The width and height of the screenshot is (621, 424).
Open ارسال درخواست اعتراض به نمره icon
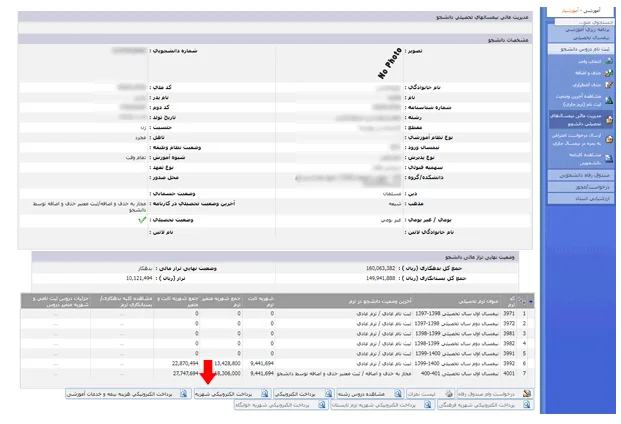[x=609, y=139]
